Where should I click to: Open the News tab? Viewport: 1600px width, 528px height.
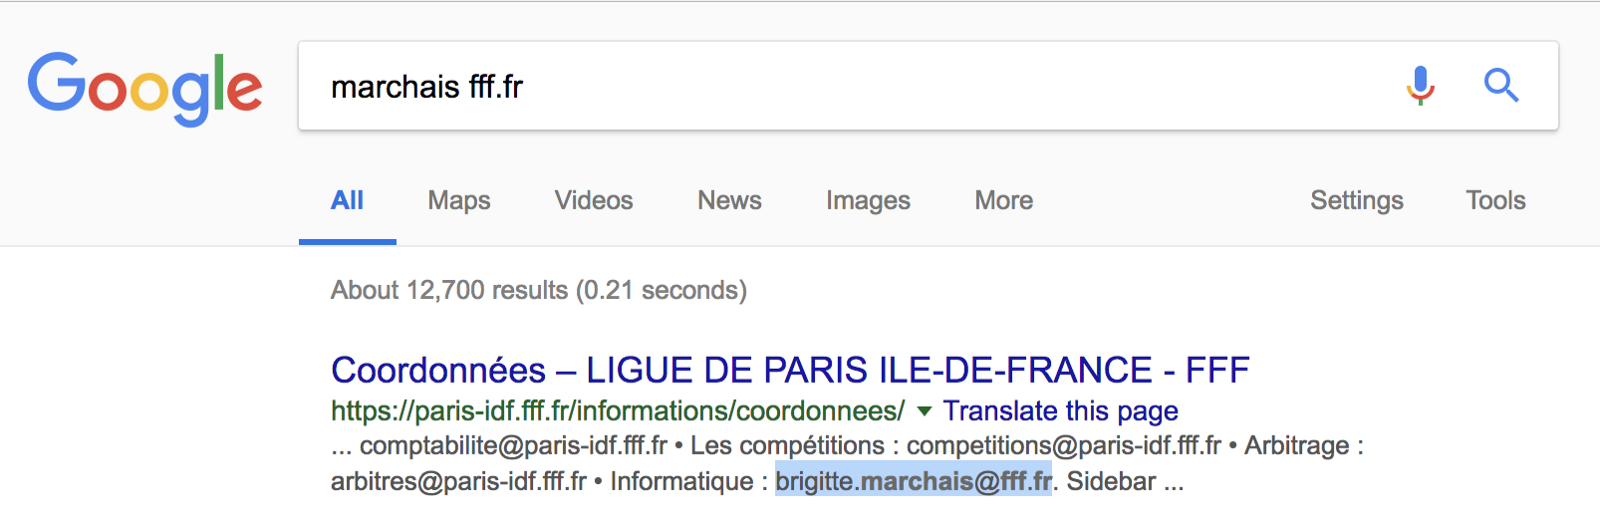pos(729,201)
